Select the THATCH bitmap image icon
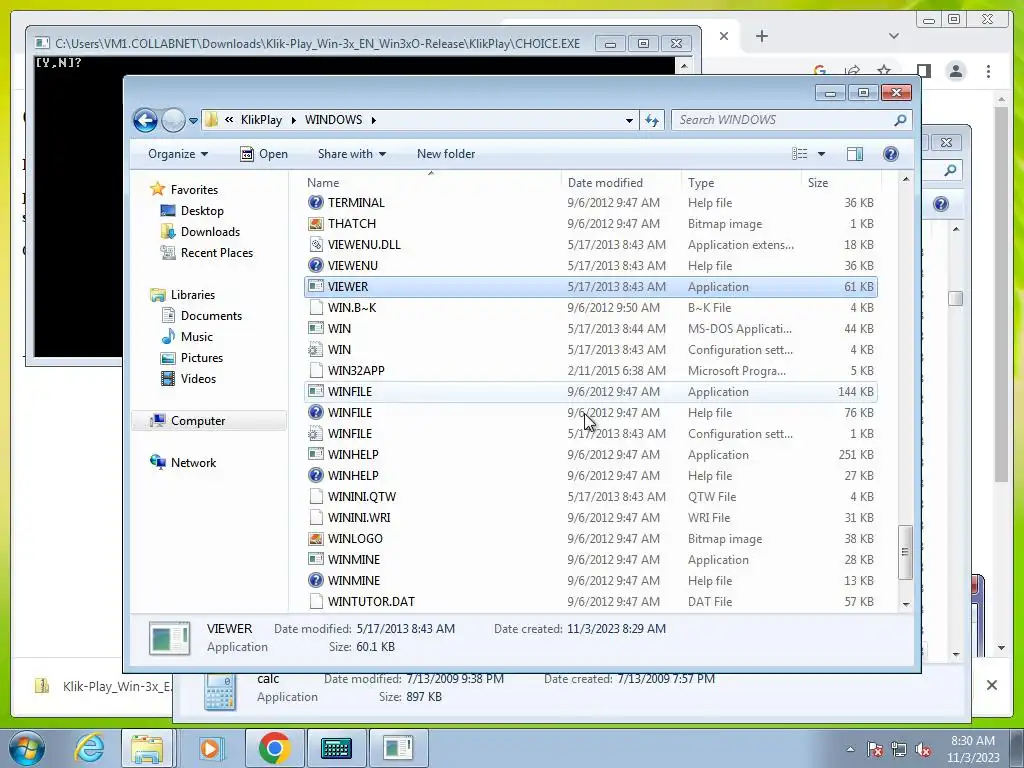Image resolution: width=1024 pixels, height=768 pixels. pyautogui.click(x=315, y=224)
